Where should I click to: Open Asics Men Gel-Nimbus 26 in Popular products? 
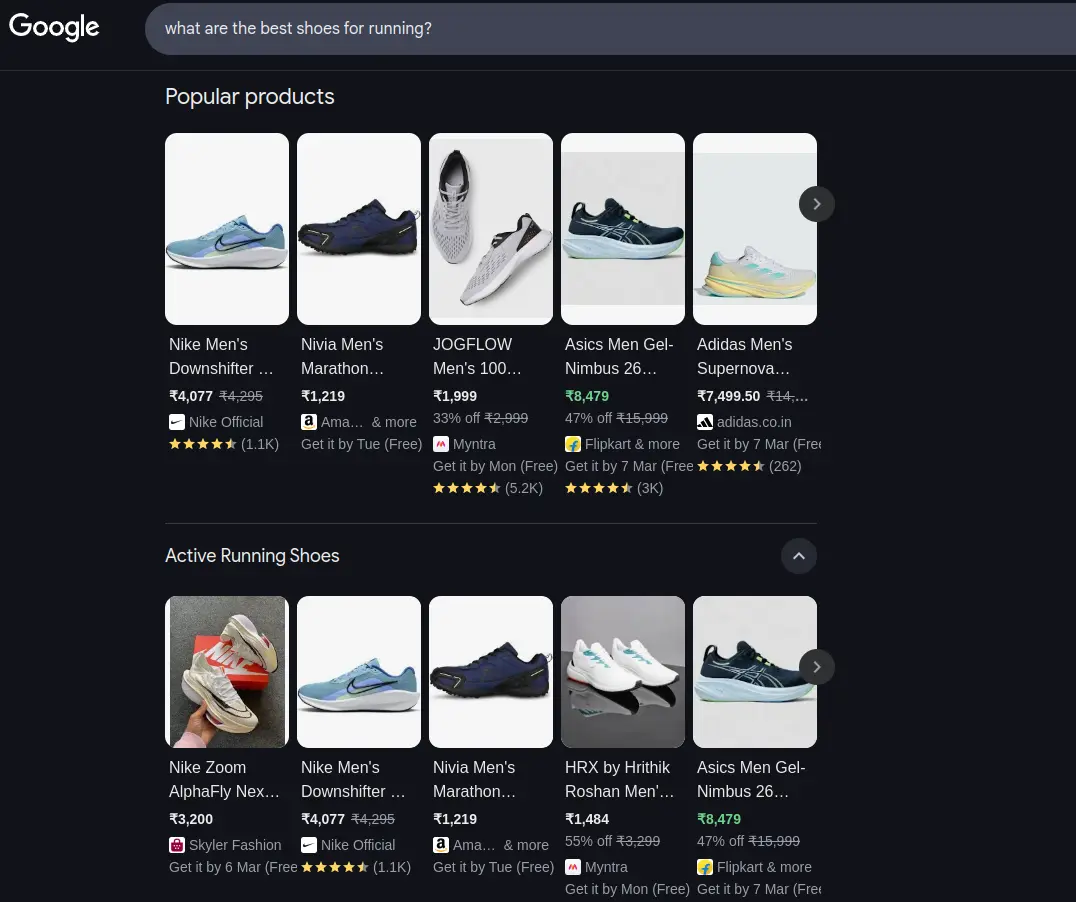click(x=620, y=356)
